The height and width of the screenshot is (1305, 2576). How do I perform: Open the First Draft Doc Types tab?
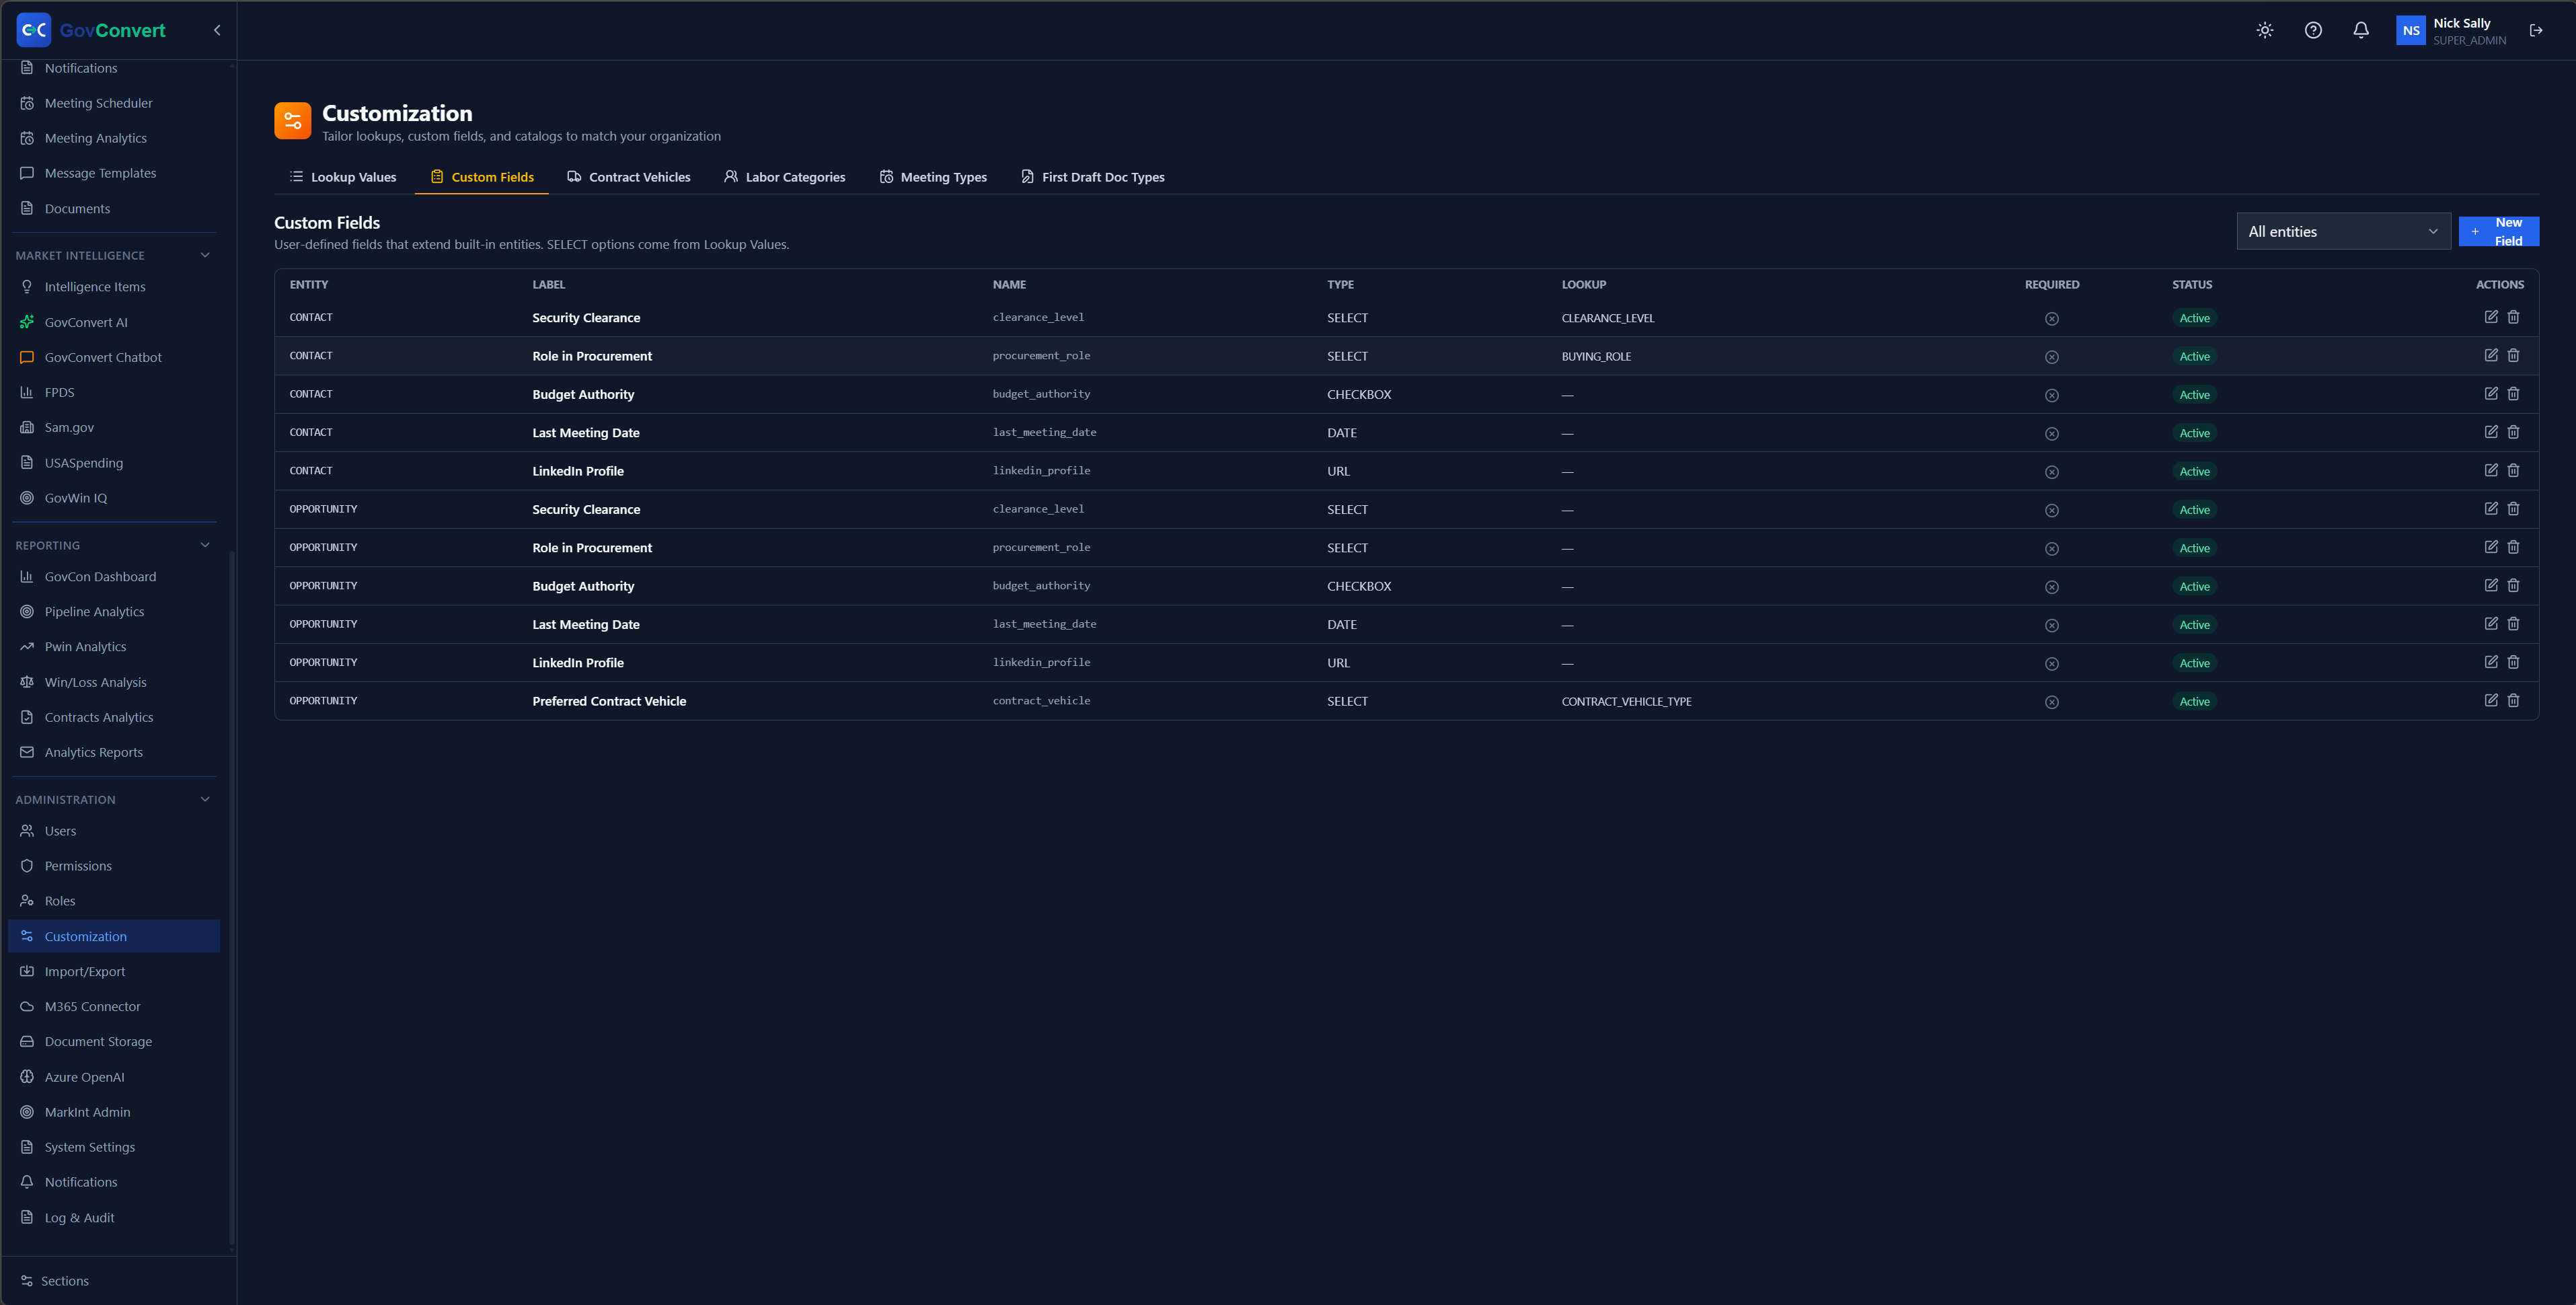point(1093,177)
